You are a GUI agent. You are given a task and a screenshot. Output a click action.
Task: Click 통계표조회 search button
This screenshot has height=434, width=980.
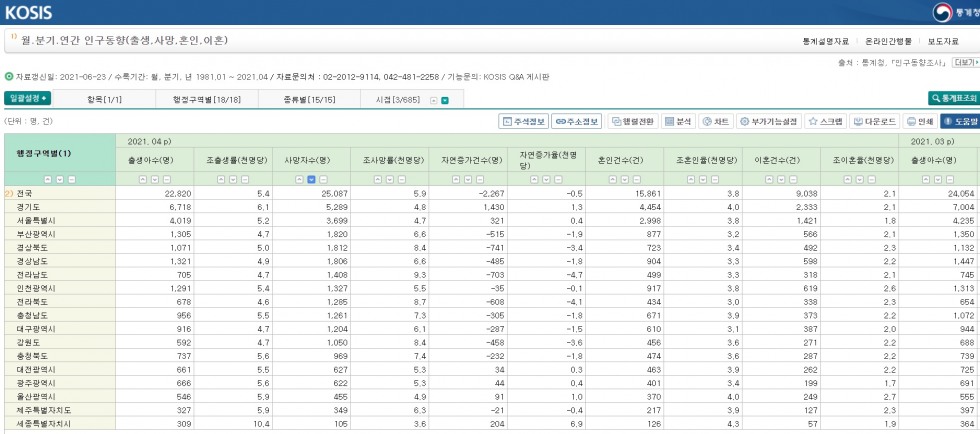954,98
